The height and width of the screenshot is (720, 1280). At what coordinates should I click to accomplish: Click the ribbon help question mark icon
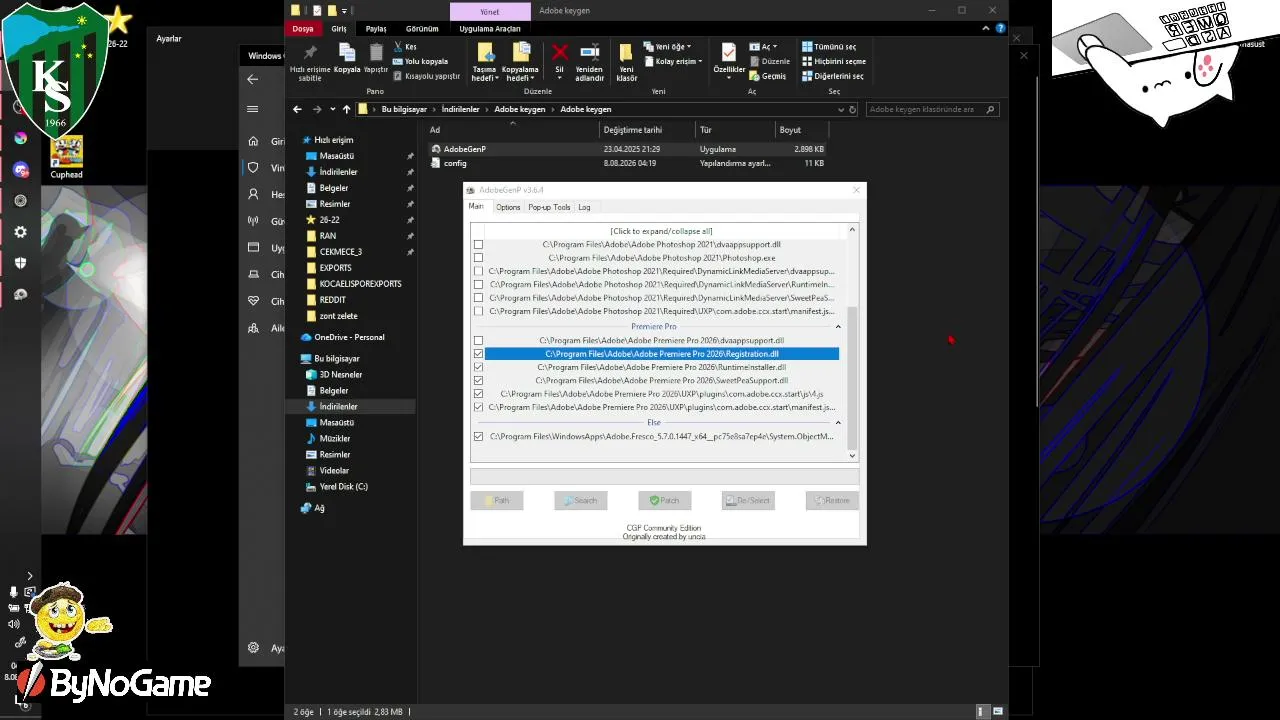coord(1000,28)
